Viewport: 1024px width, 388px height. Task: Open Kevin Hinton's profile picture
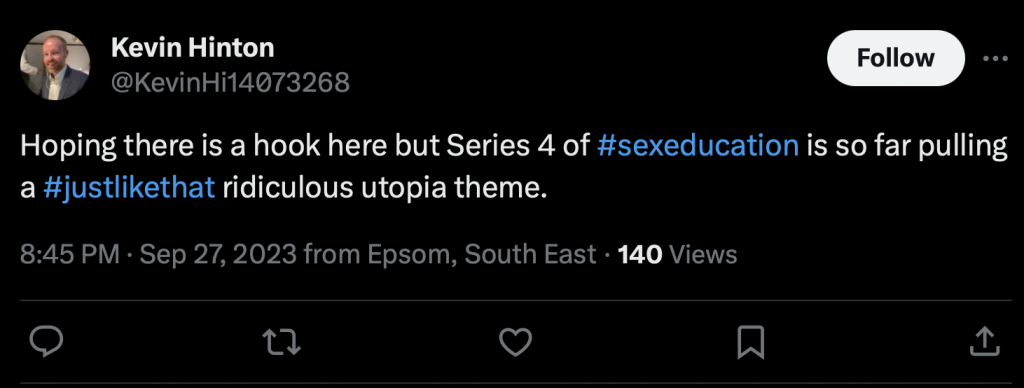coord(55,65)
